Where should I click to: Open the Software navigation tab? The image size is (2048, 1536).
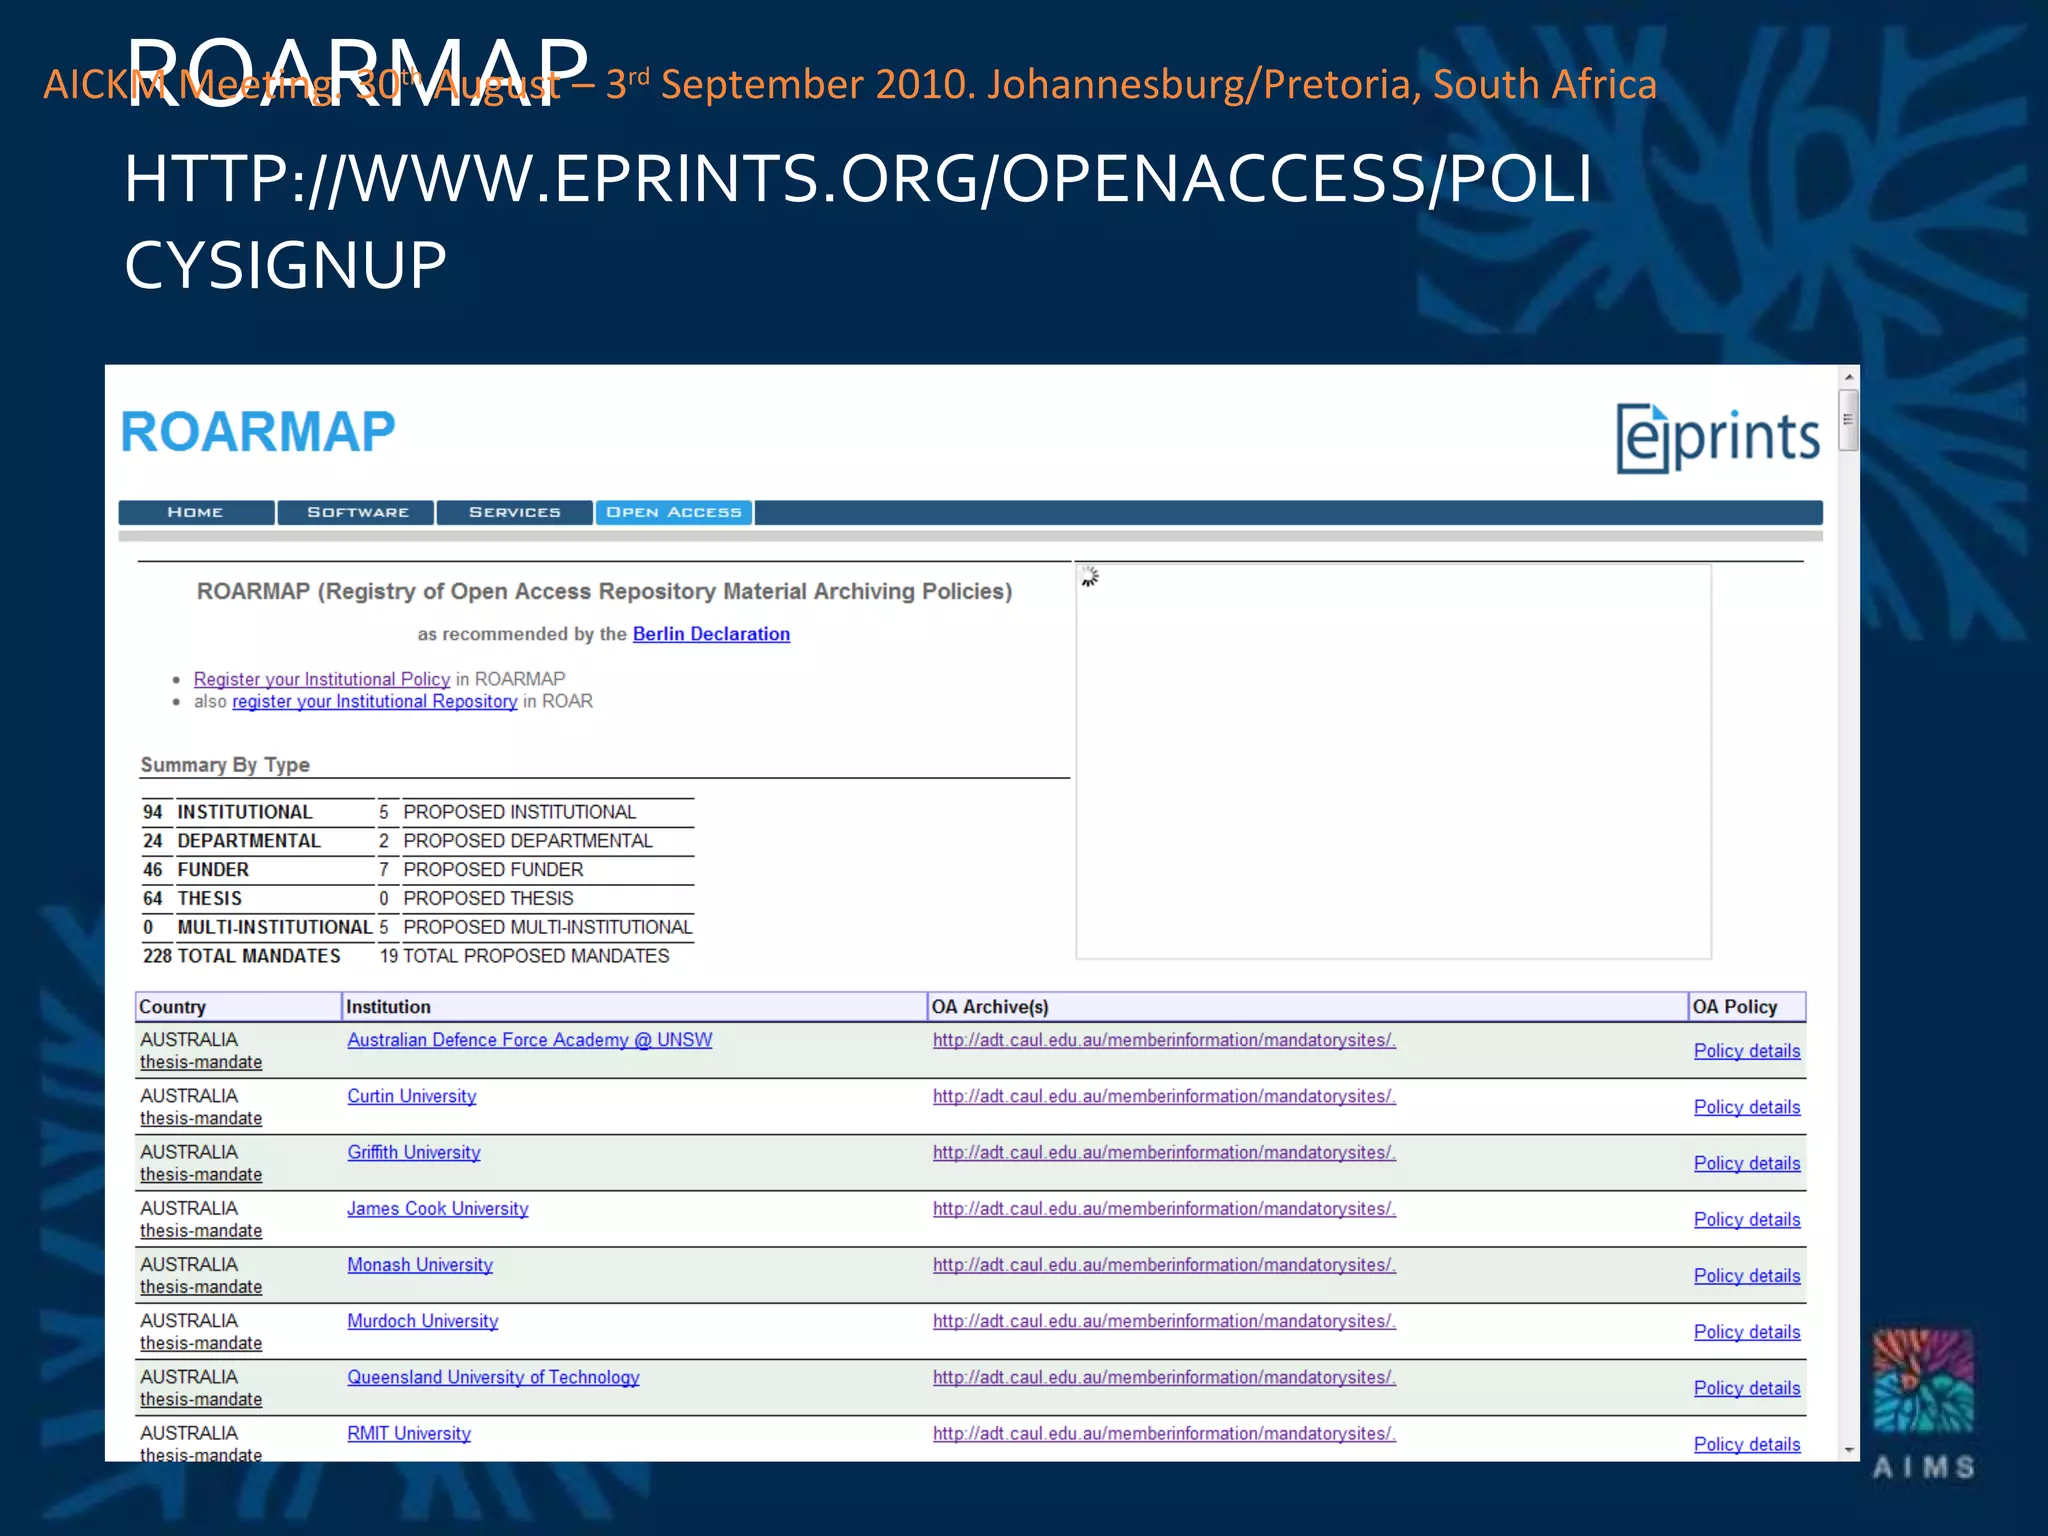(357, 512)
